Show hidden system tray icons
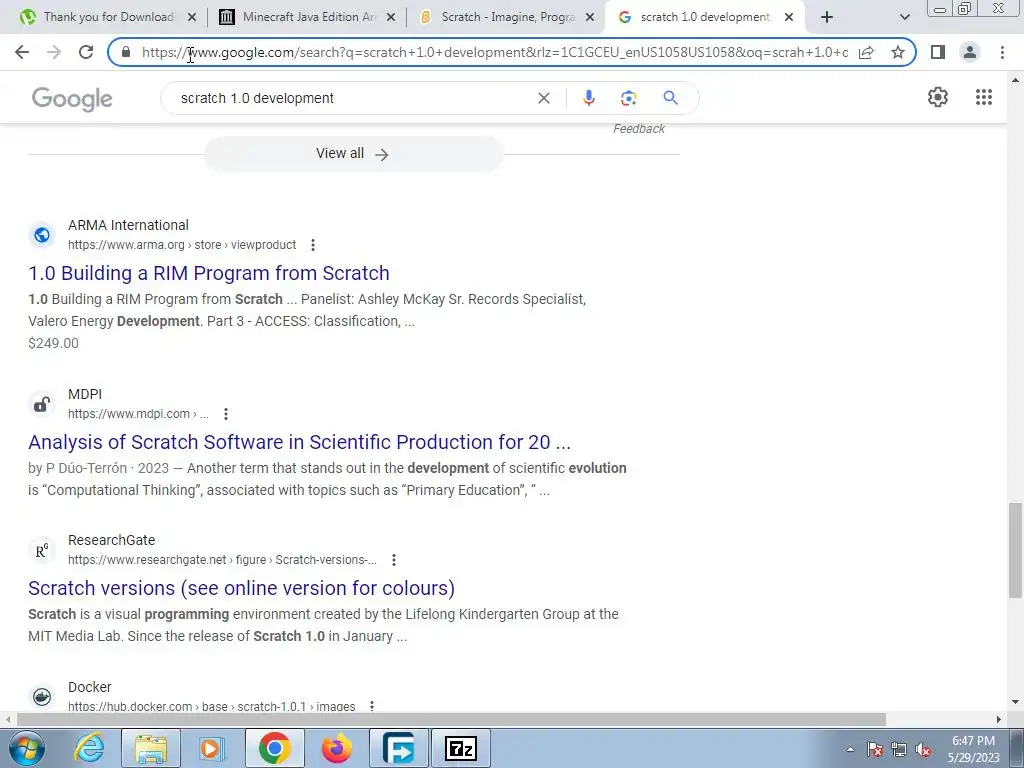Screen dimensions: 1024x768 850,749
